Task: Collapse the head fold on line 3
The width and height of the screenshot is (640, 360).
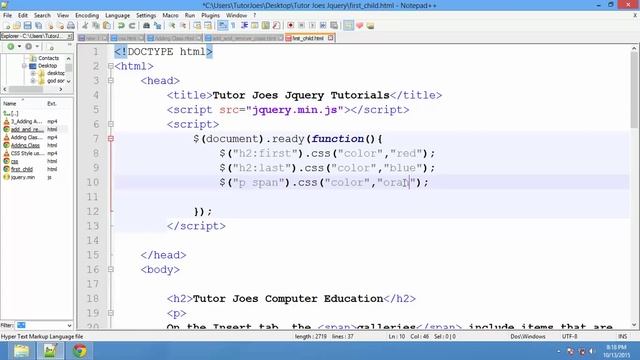Action: click(111, 81)
